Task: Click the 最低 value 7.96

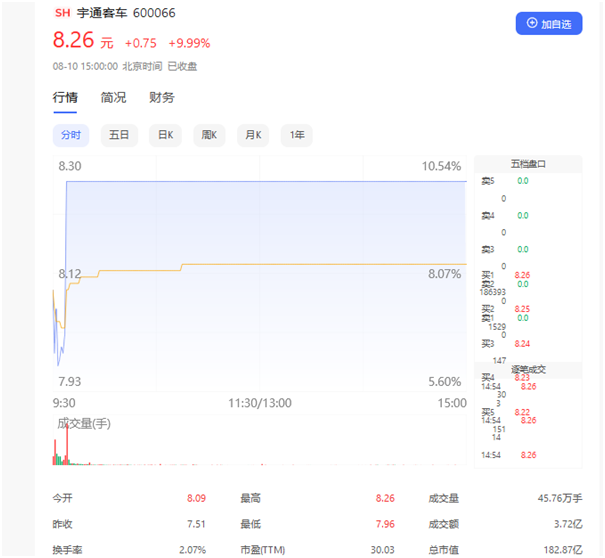Action: (385, 524)
